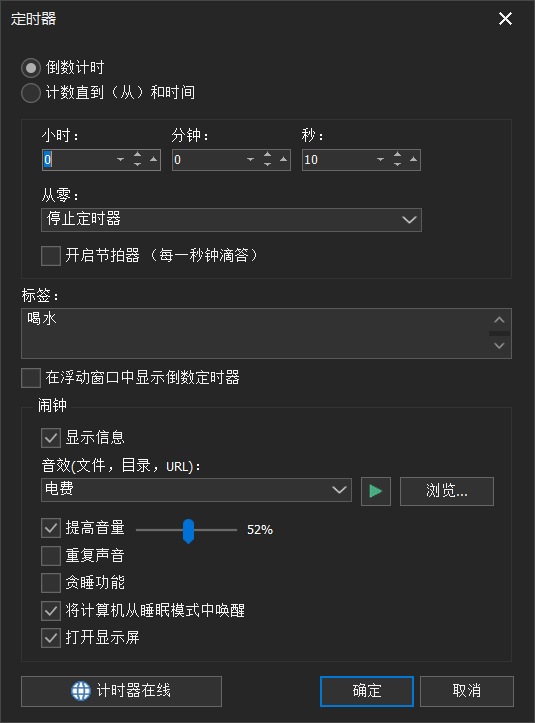This screenshot has width=535, height=723.
Task: Click the globe icon for online timer
Action: (x=81, y=691)
